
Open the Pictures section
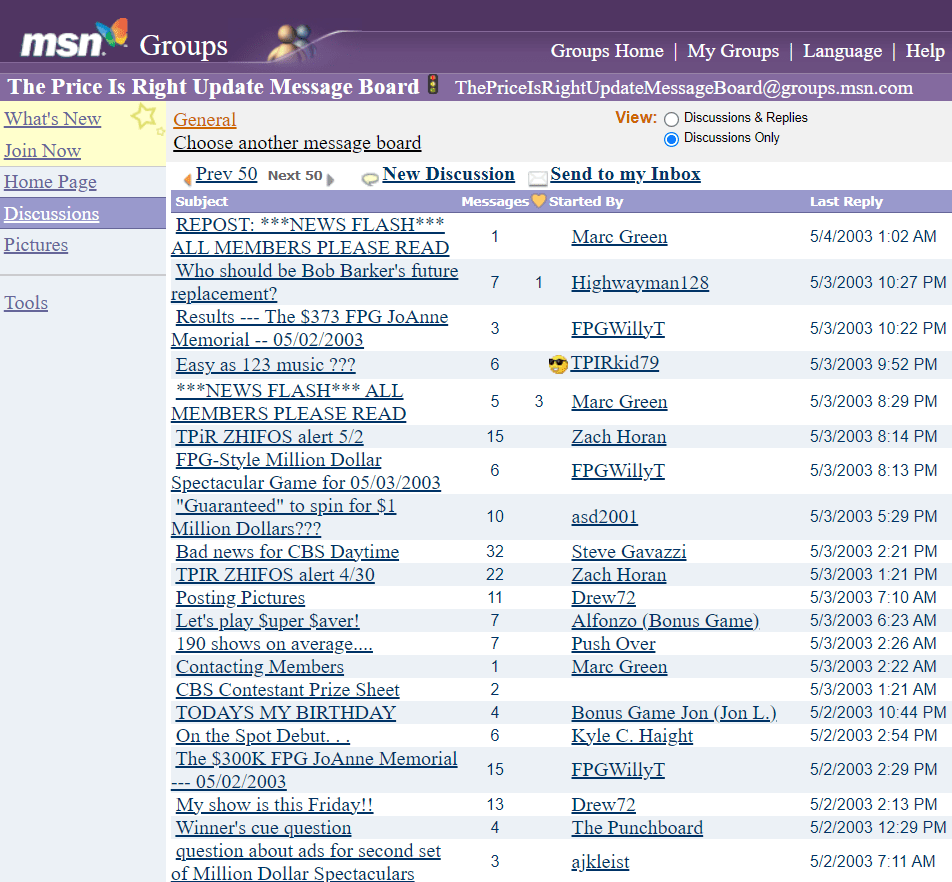tap(36, 245)
